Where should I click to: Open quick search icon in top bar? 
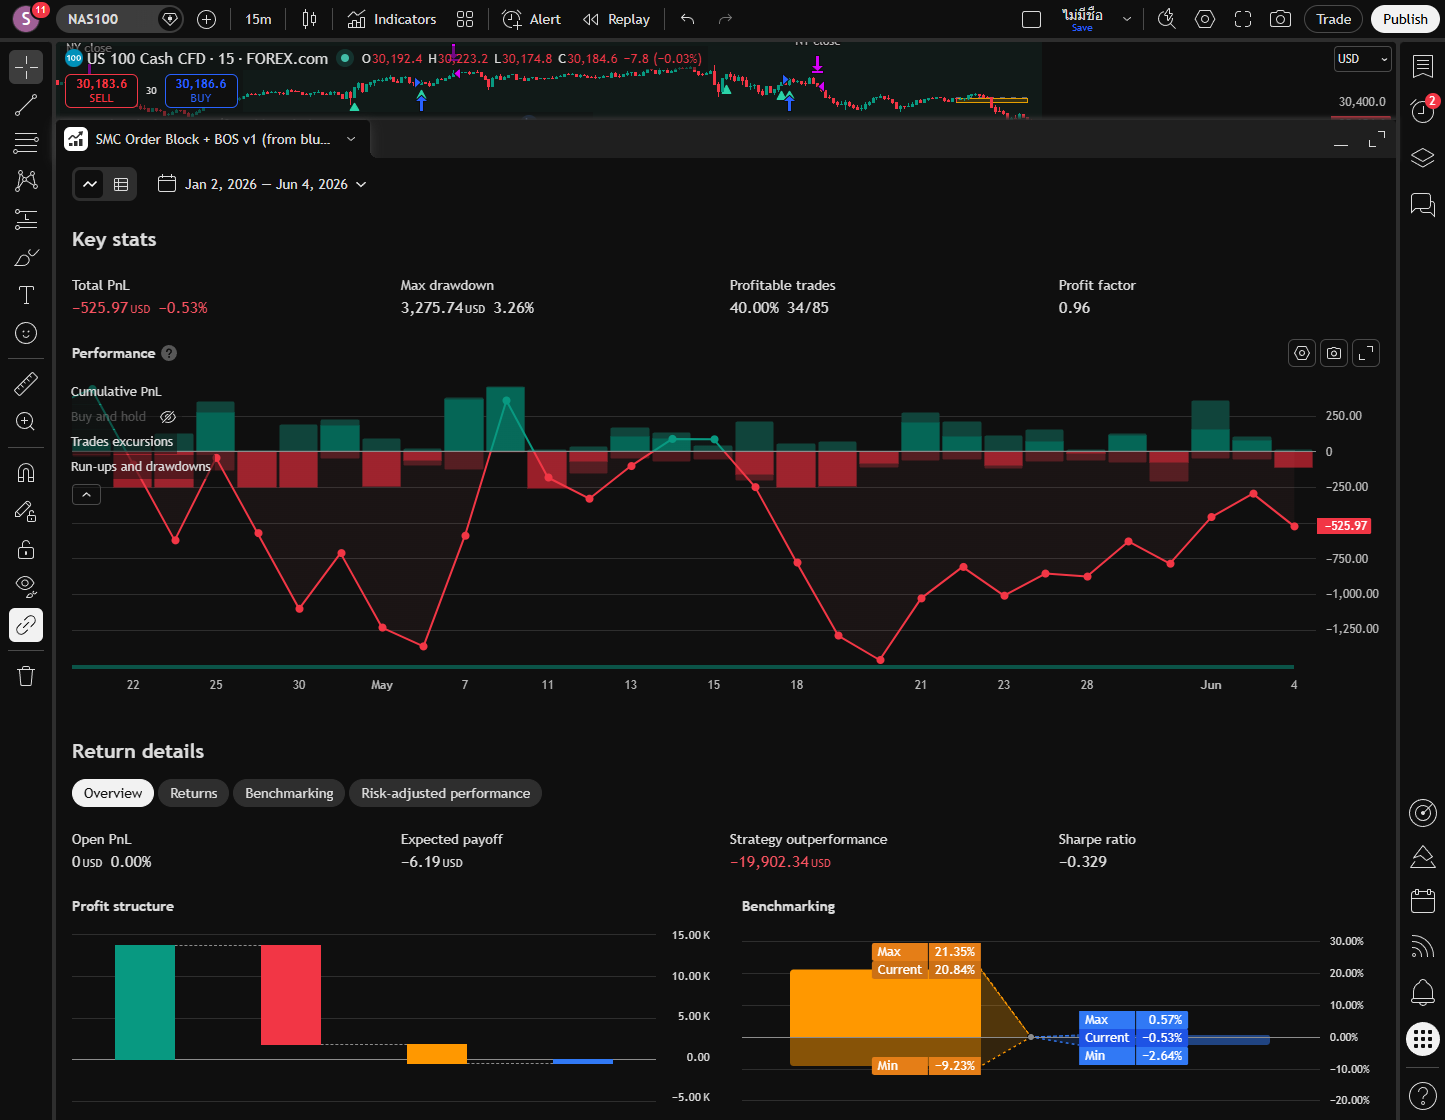pos(1166,19)
